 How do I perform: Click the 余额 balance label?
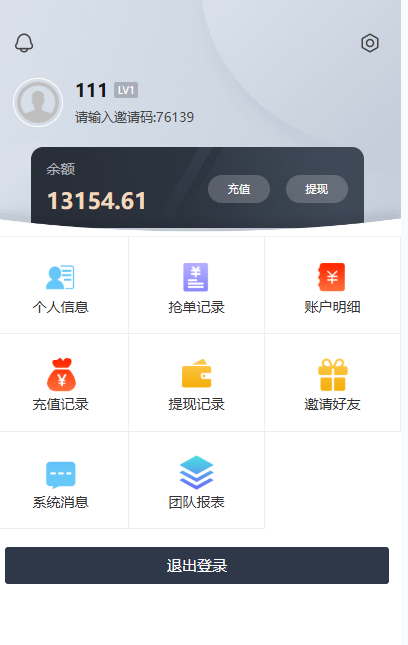coord(60,169)
